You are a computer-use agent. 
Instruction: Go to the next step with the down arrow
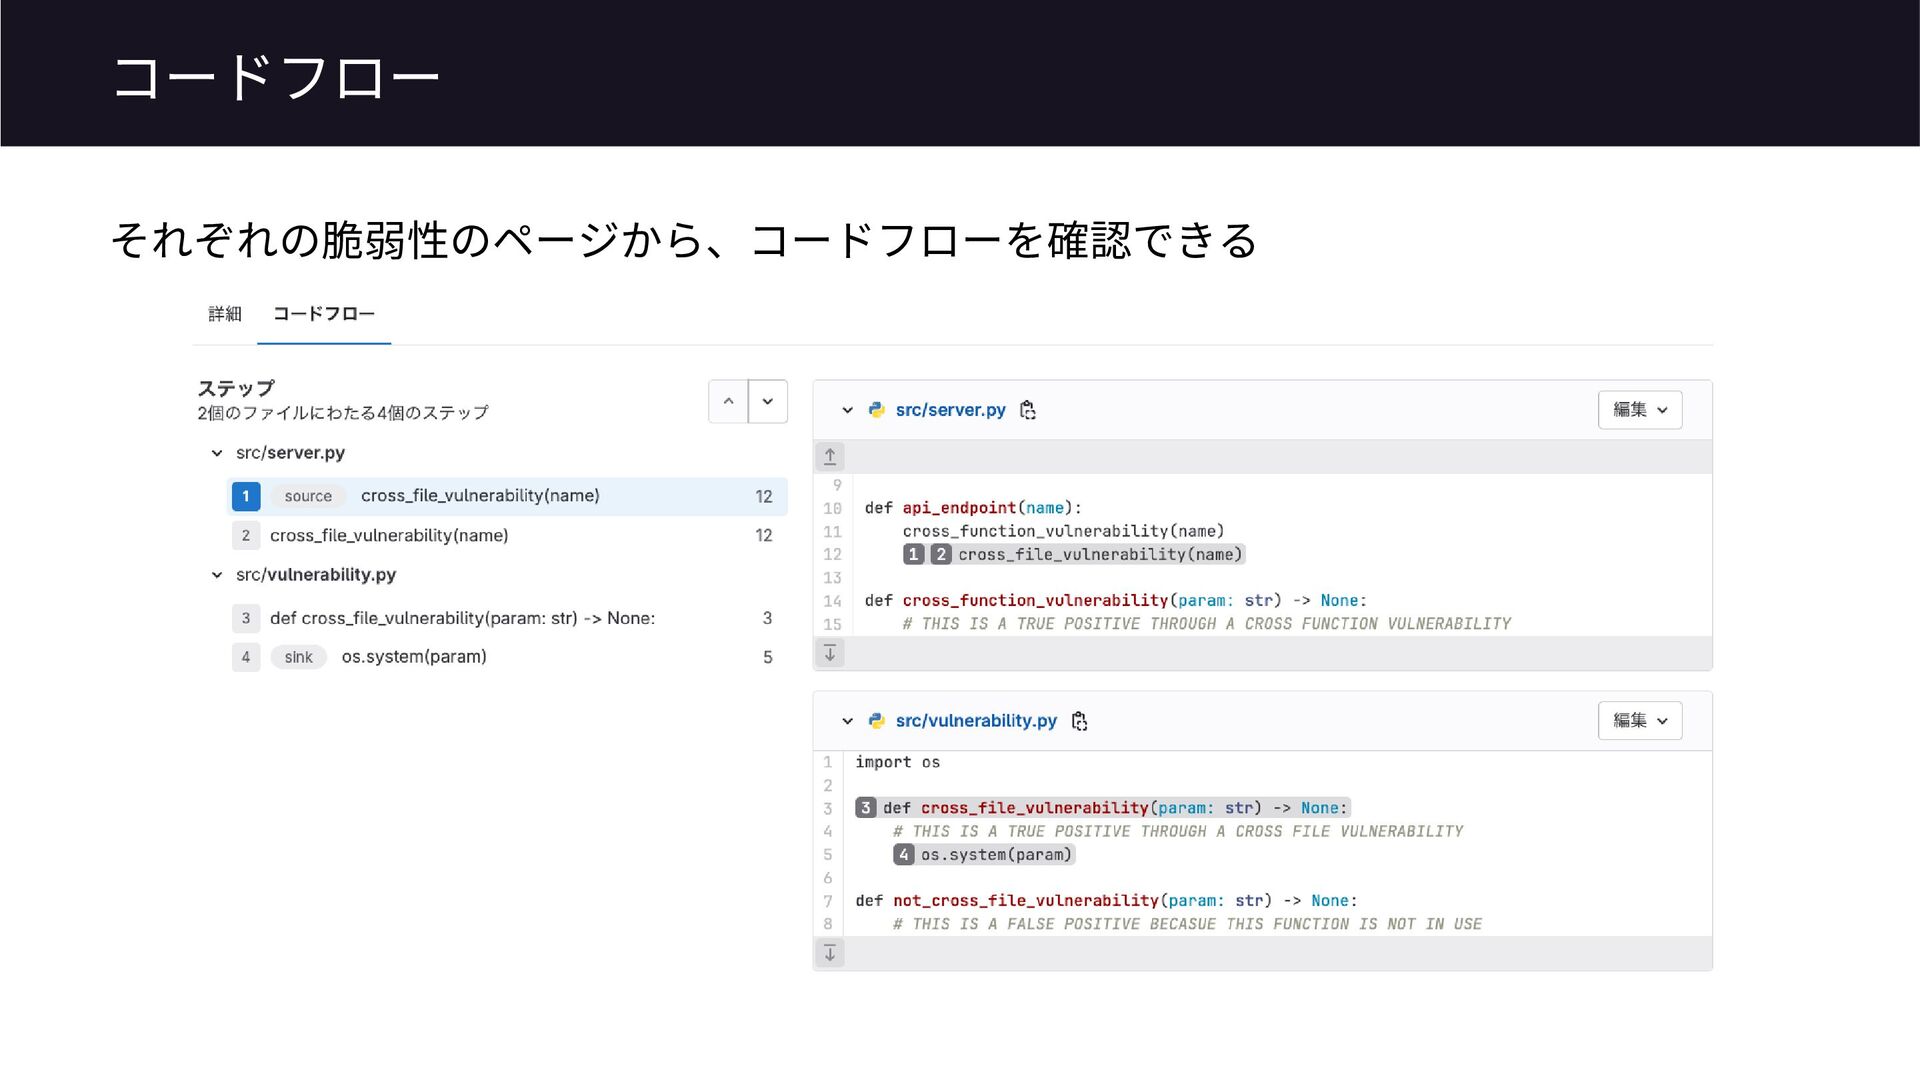click(x=768, y=402)
